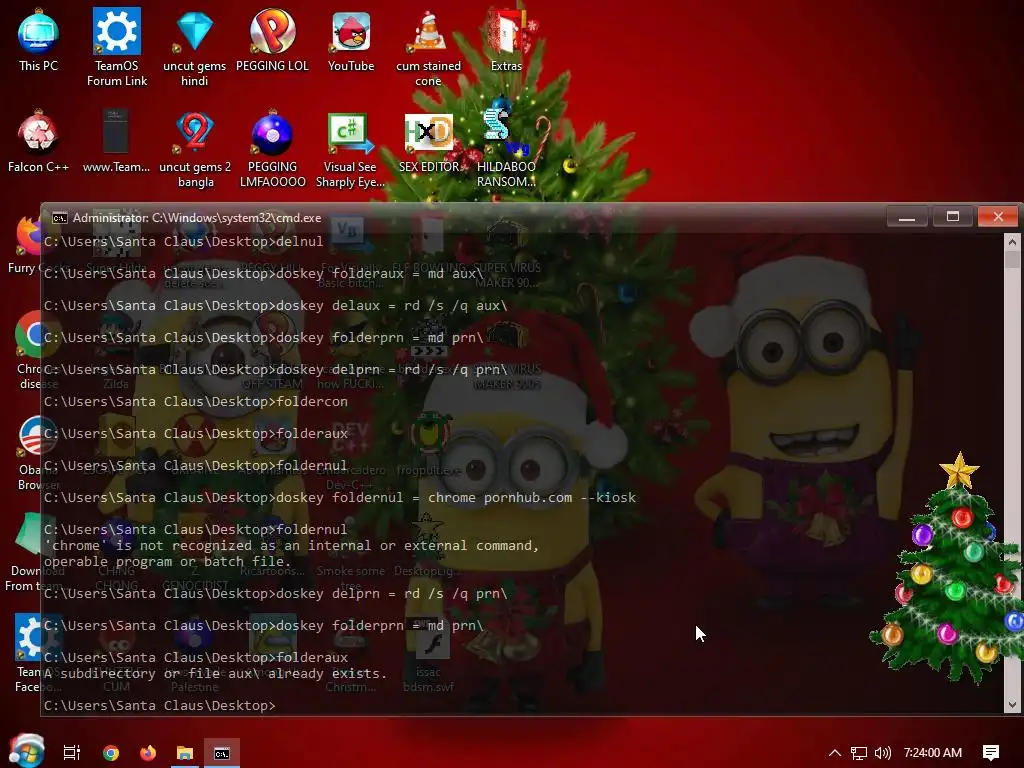Image resolution: width=1024 pixels, height=768 pixels.
Task: Click the 7:24:00 AM clock
Action: click(933, 753)
